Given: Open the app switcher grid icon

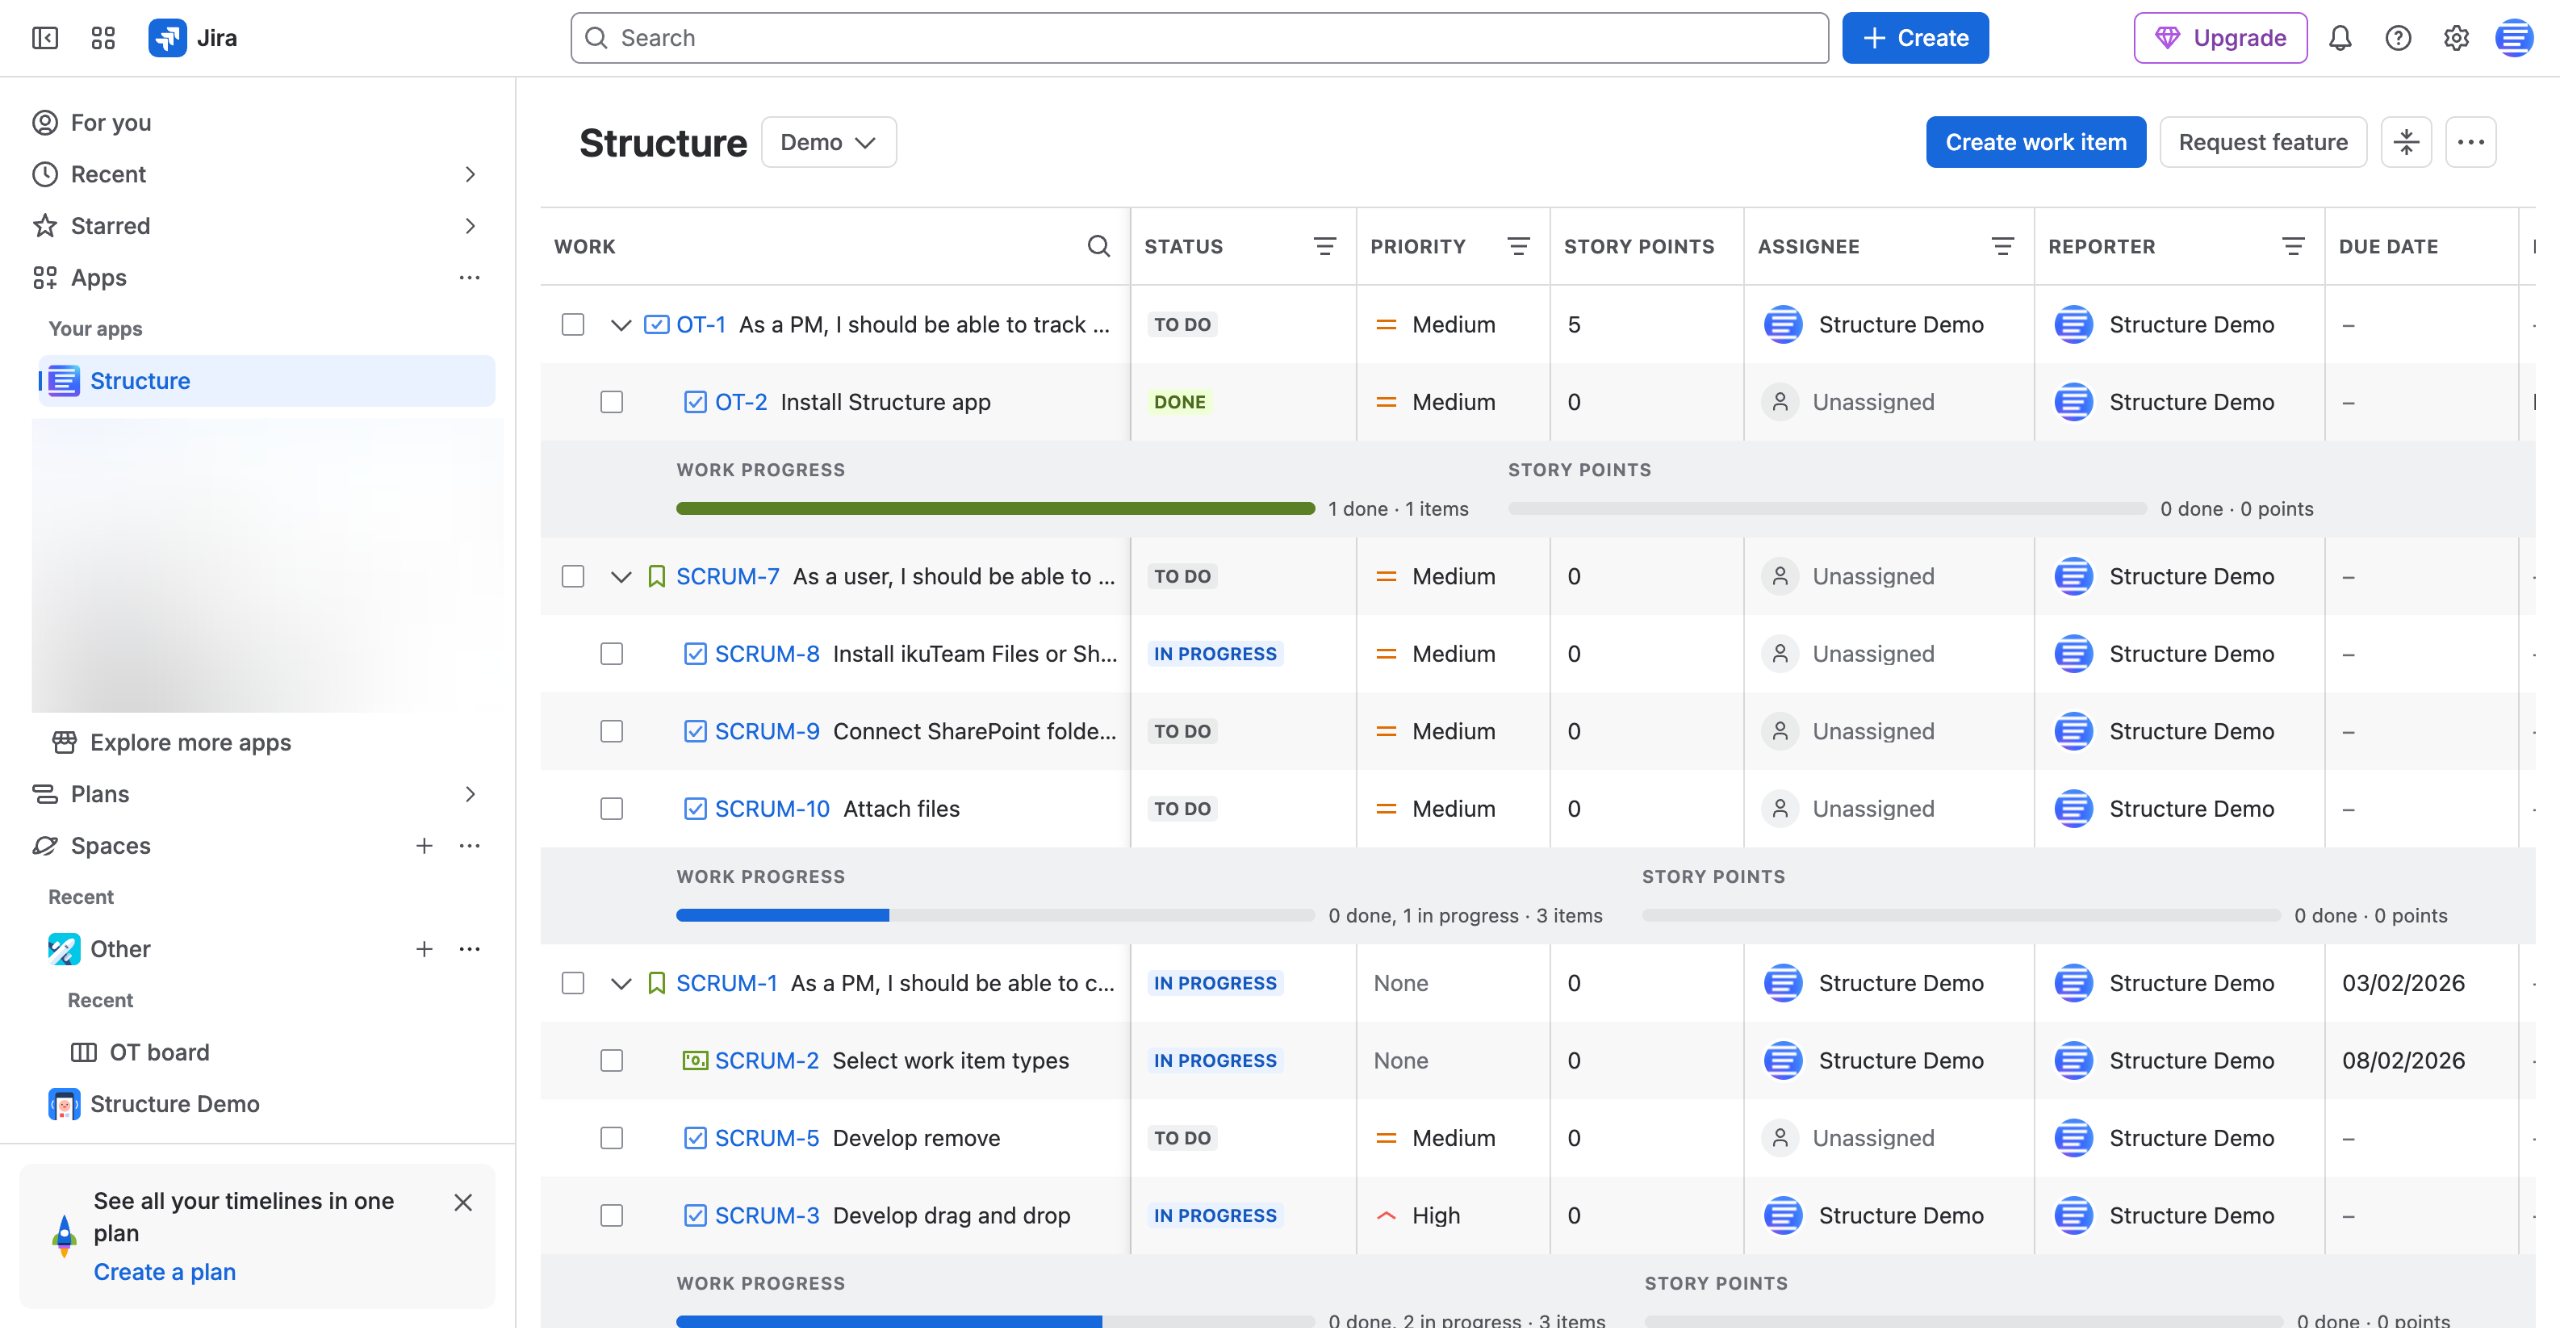Looking at the screenshot, I should (x=103, y=38).
